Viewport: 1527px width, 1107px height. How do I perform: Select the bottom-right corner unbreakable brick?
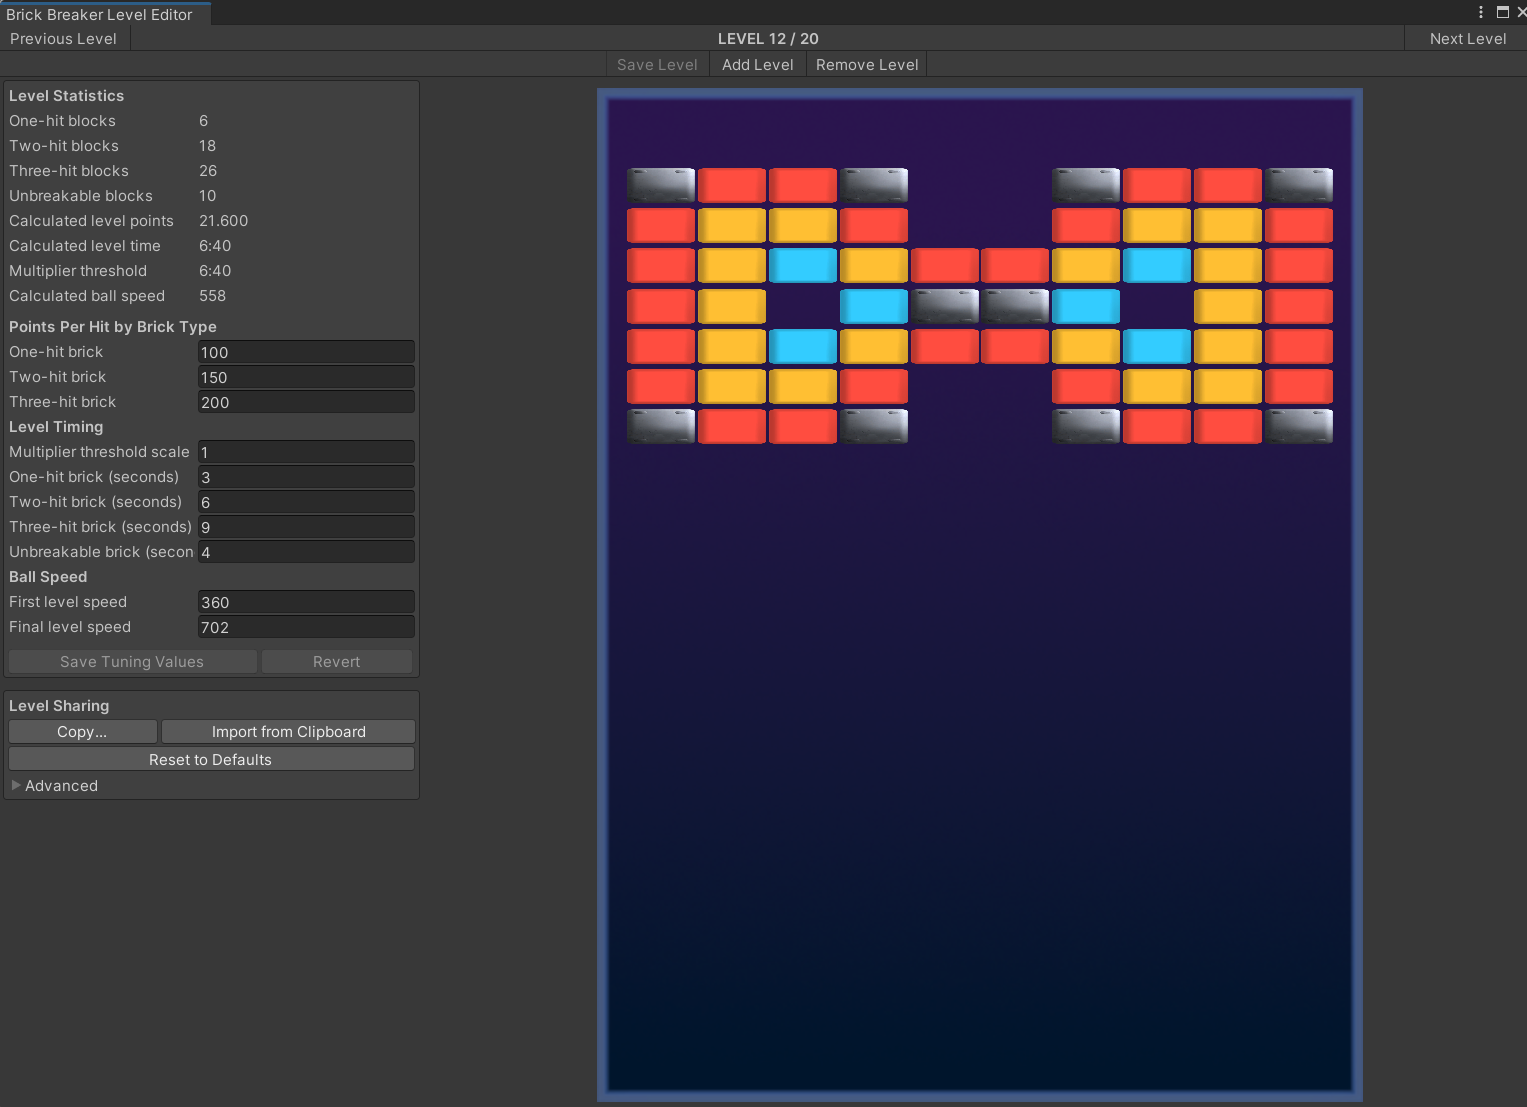point(1299,426)
